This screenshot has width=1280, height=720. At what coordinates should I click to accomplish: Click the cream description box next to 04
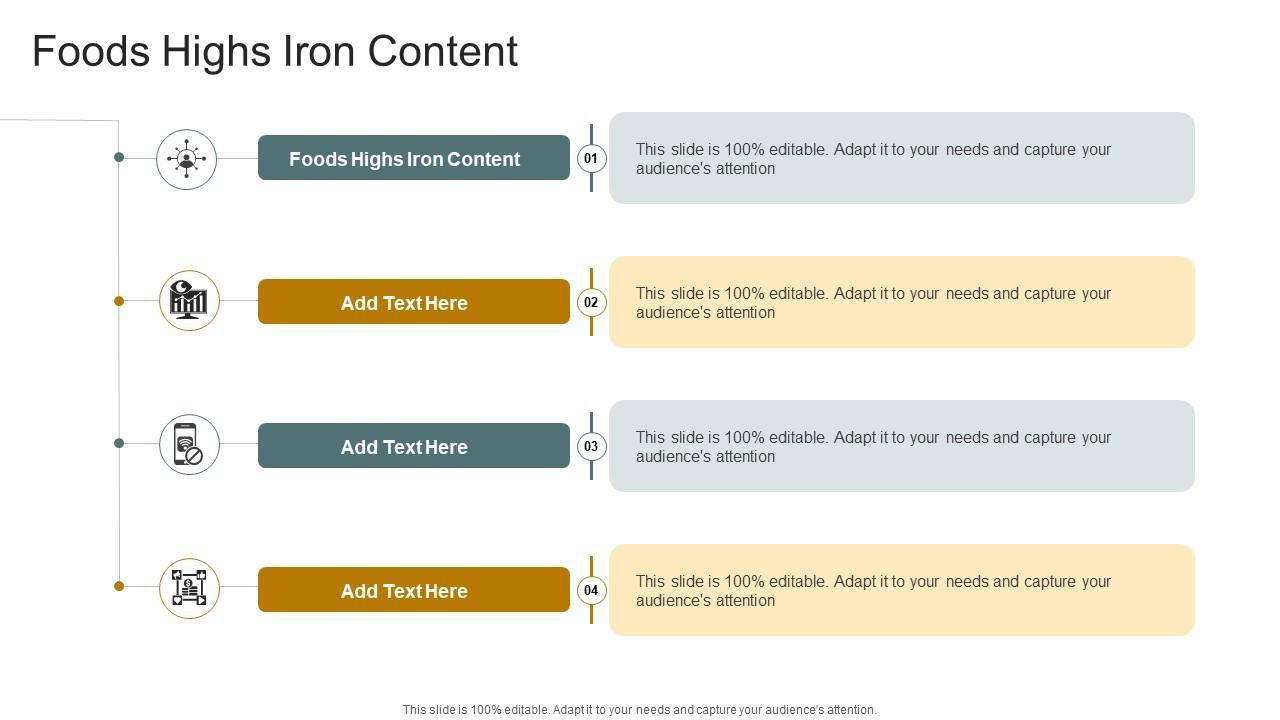[901, 590]
